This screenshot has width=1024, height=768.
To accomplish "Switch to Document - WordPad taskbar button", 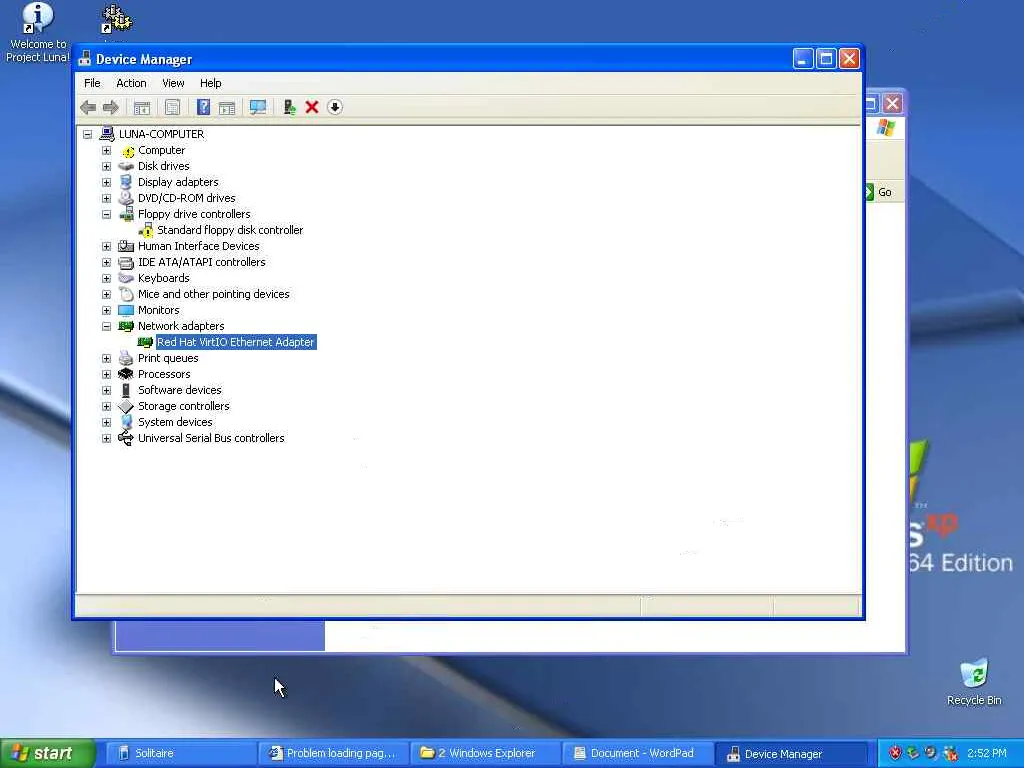I will 639,753.
